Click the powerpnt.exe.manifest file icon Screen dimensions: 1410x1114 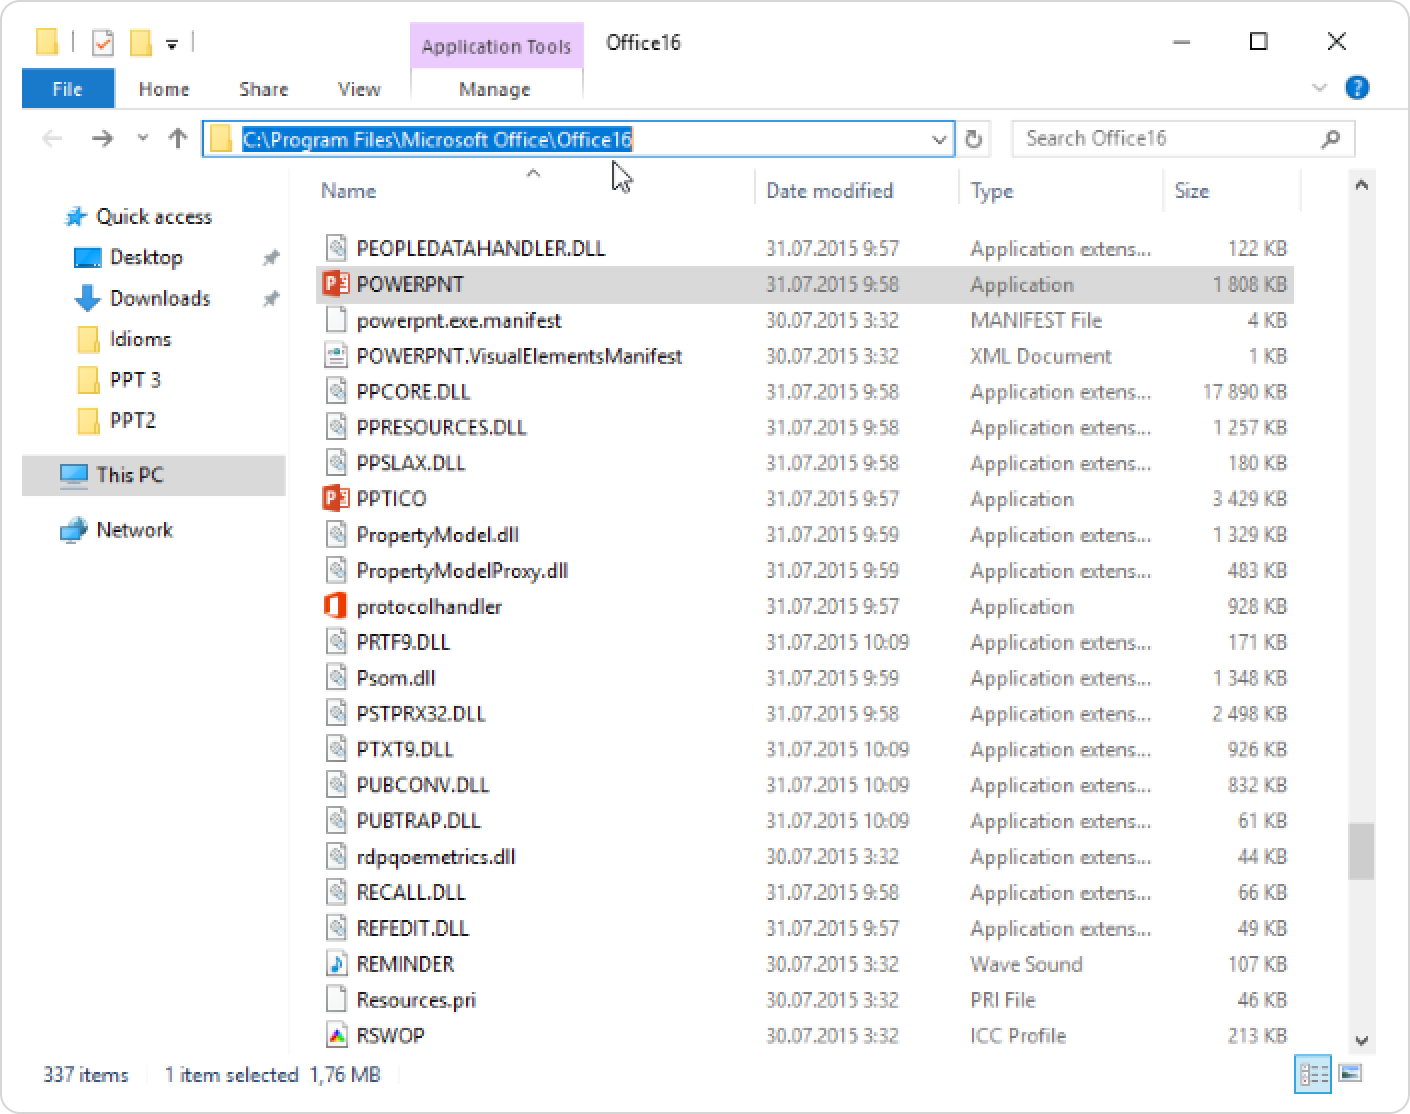[x=336, y=320]
